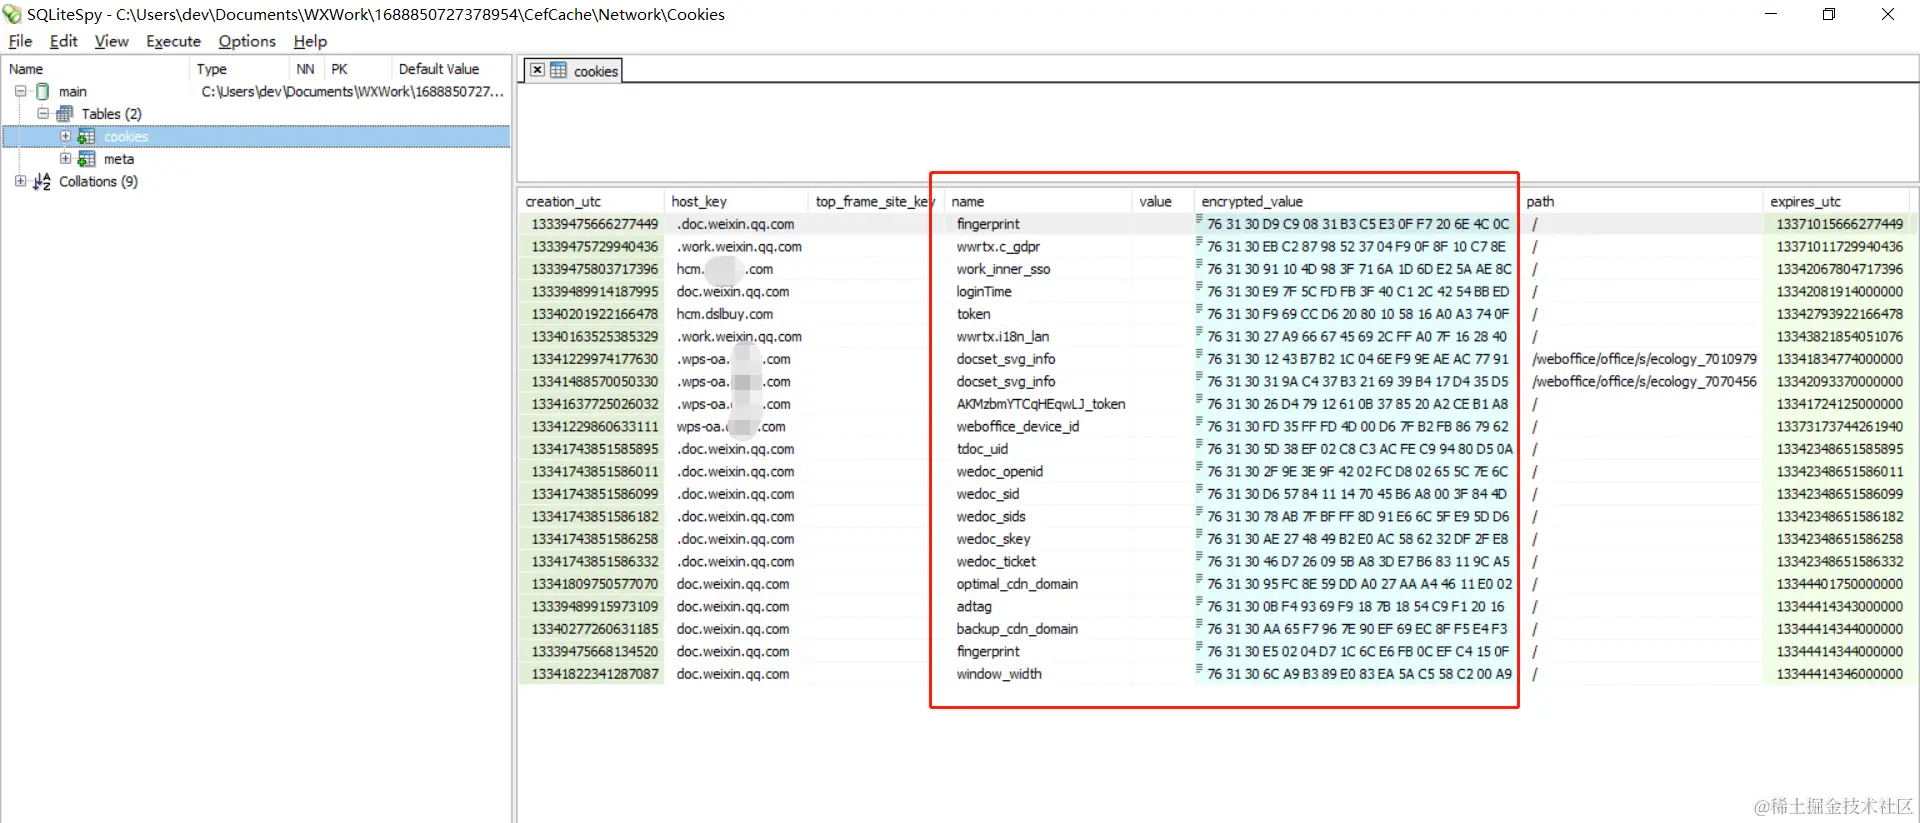The width and height of the screenshot is (1920, 823).
Task: Click the Name header in schema panel
Action: point(96,69)
